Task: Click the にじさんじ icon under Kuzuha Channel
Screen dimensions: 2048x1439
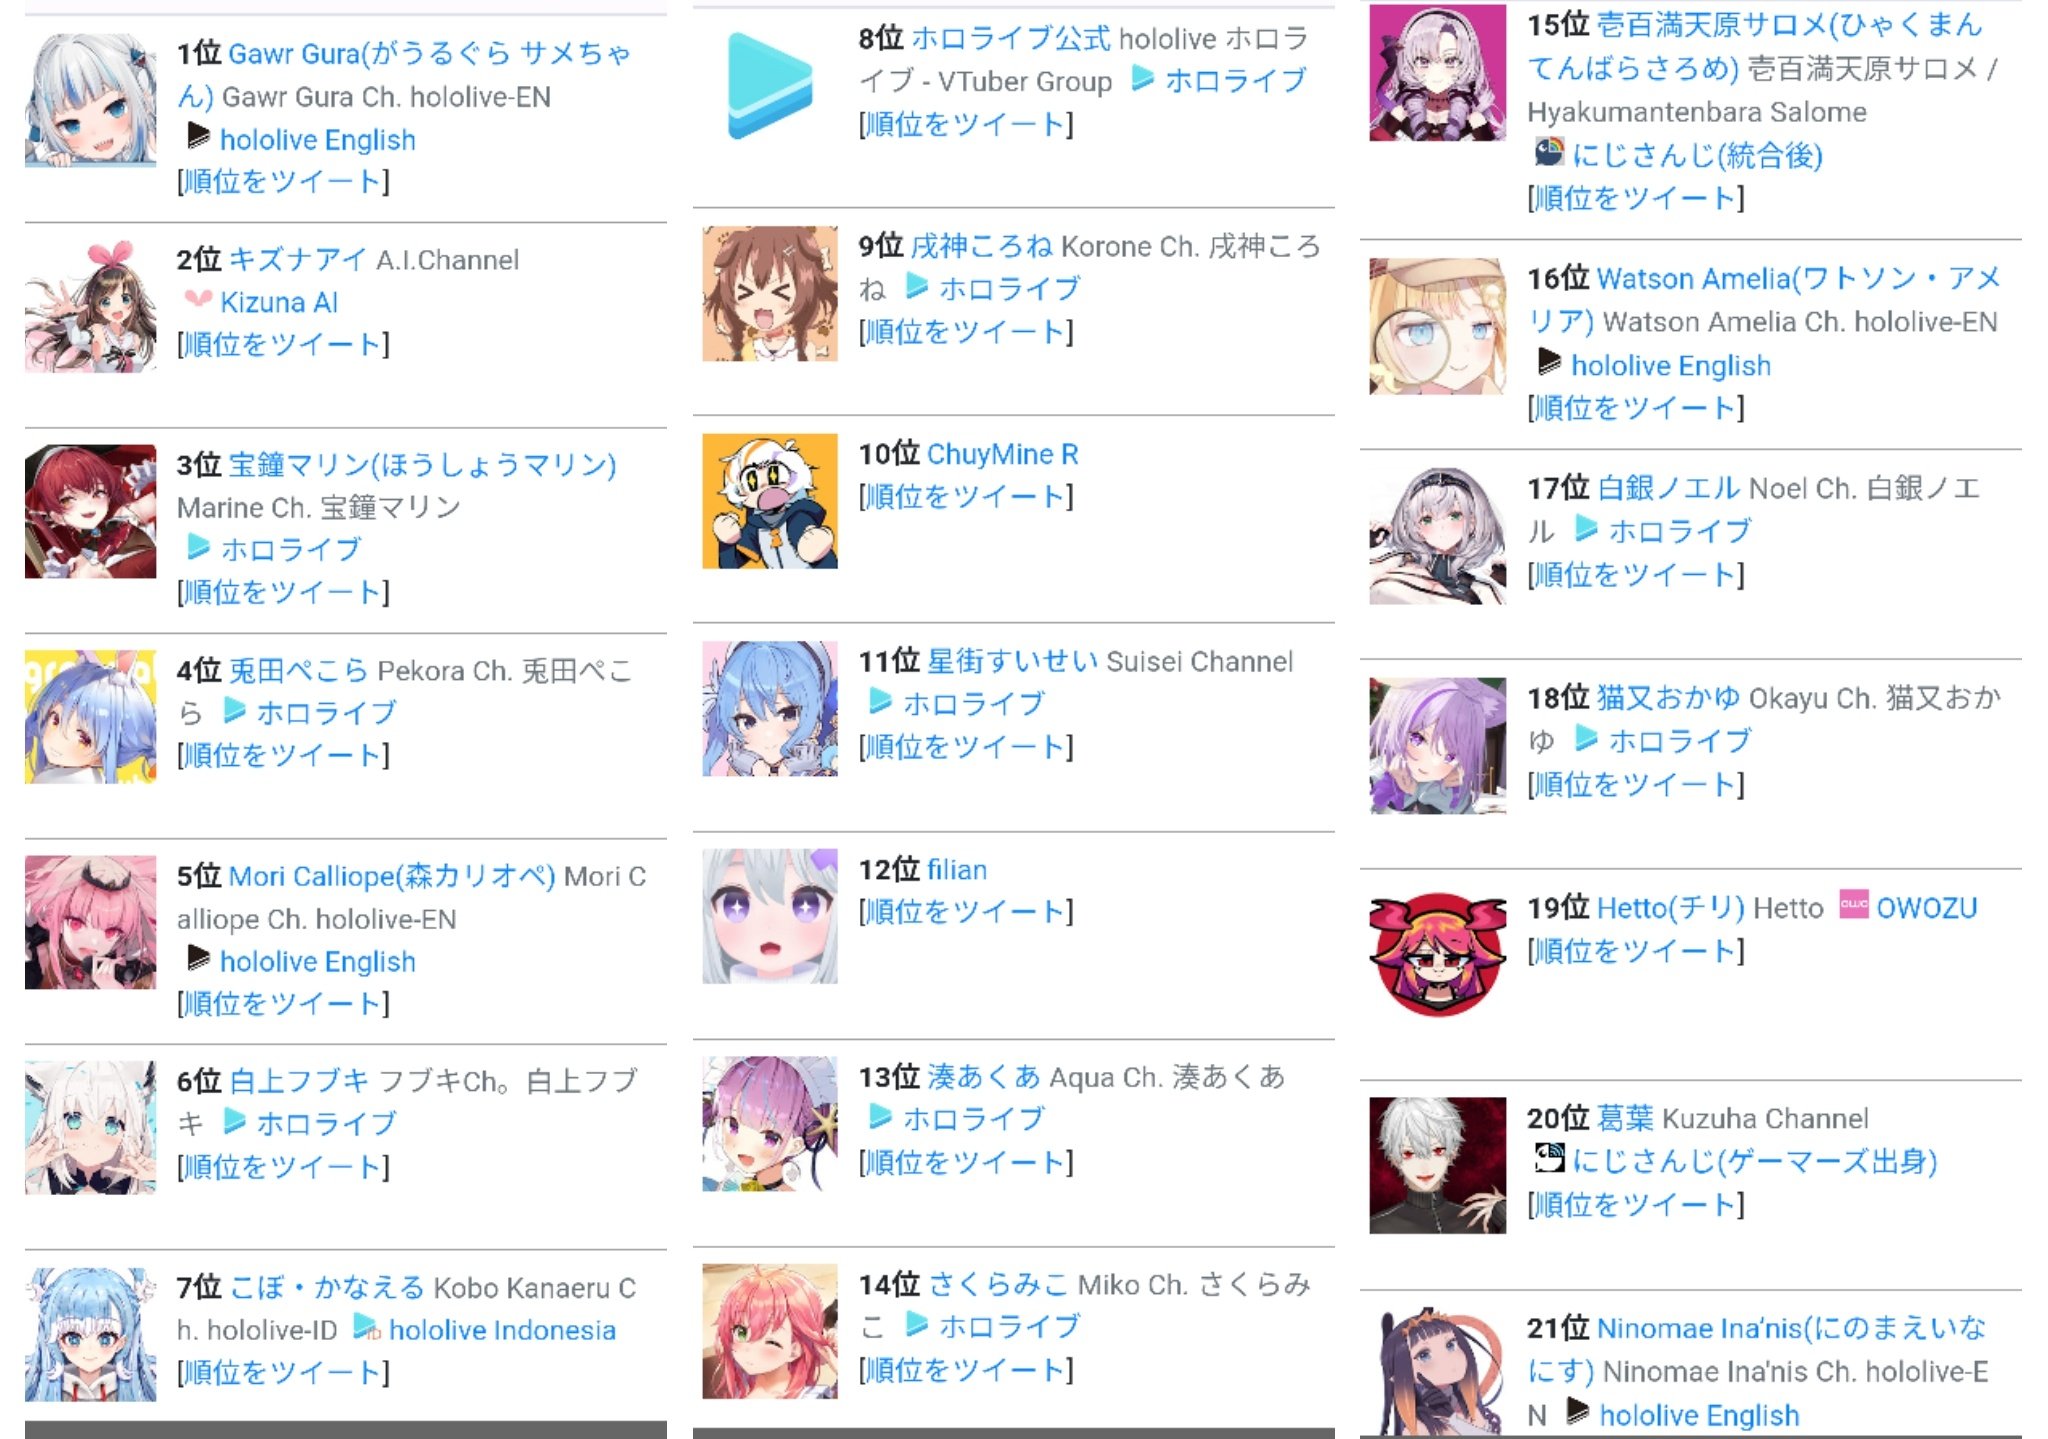Action: click(1548, 1158)
